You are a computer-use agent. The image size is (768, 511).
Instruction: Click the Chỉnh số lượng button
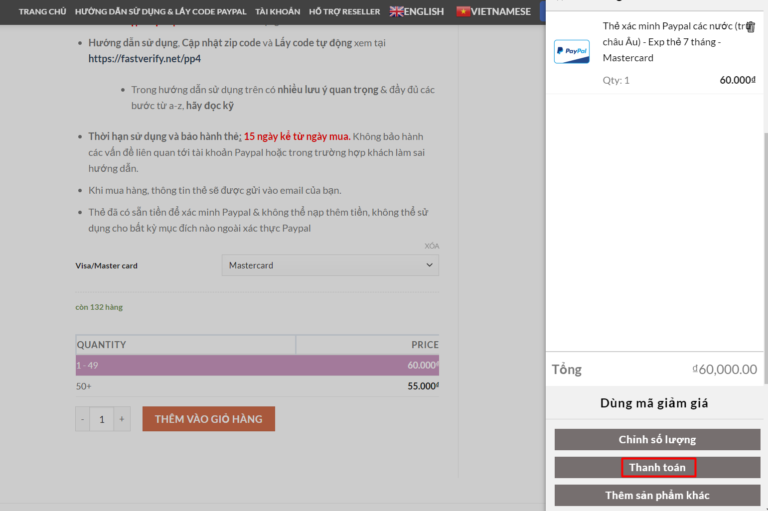coord(657,440)
